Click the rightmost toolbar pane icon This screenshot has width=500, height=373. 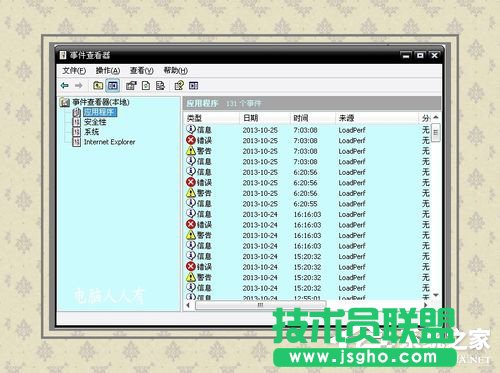[193, 86]
